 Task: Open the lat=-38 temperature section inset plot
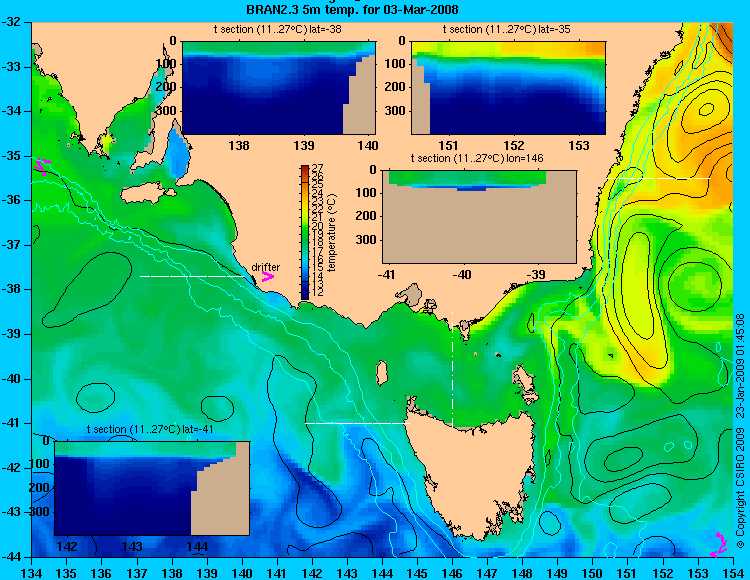(x=279, y=88)
